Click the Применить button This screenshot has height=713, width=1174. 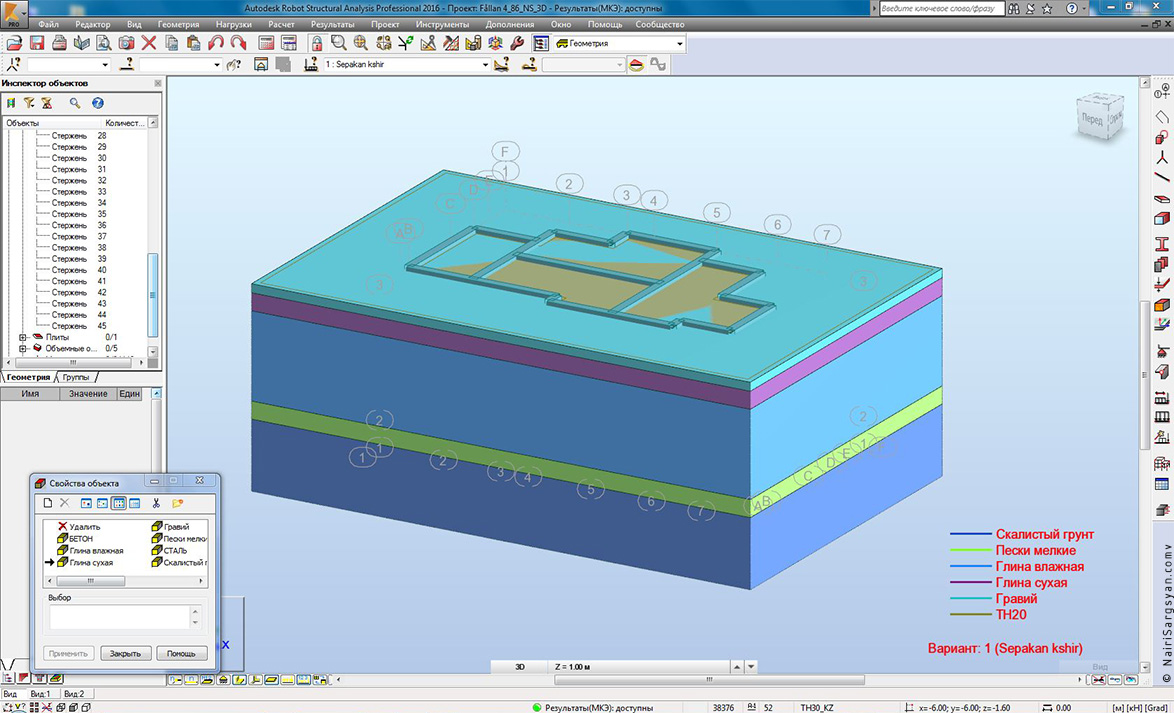coord(70,653)
